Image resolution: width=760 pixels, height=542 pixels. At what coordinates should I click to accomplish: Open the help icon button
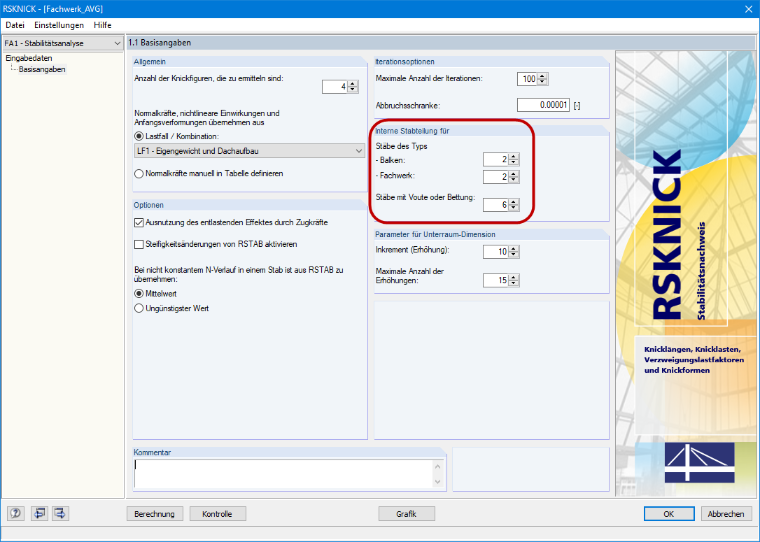point(16,513)
